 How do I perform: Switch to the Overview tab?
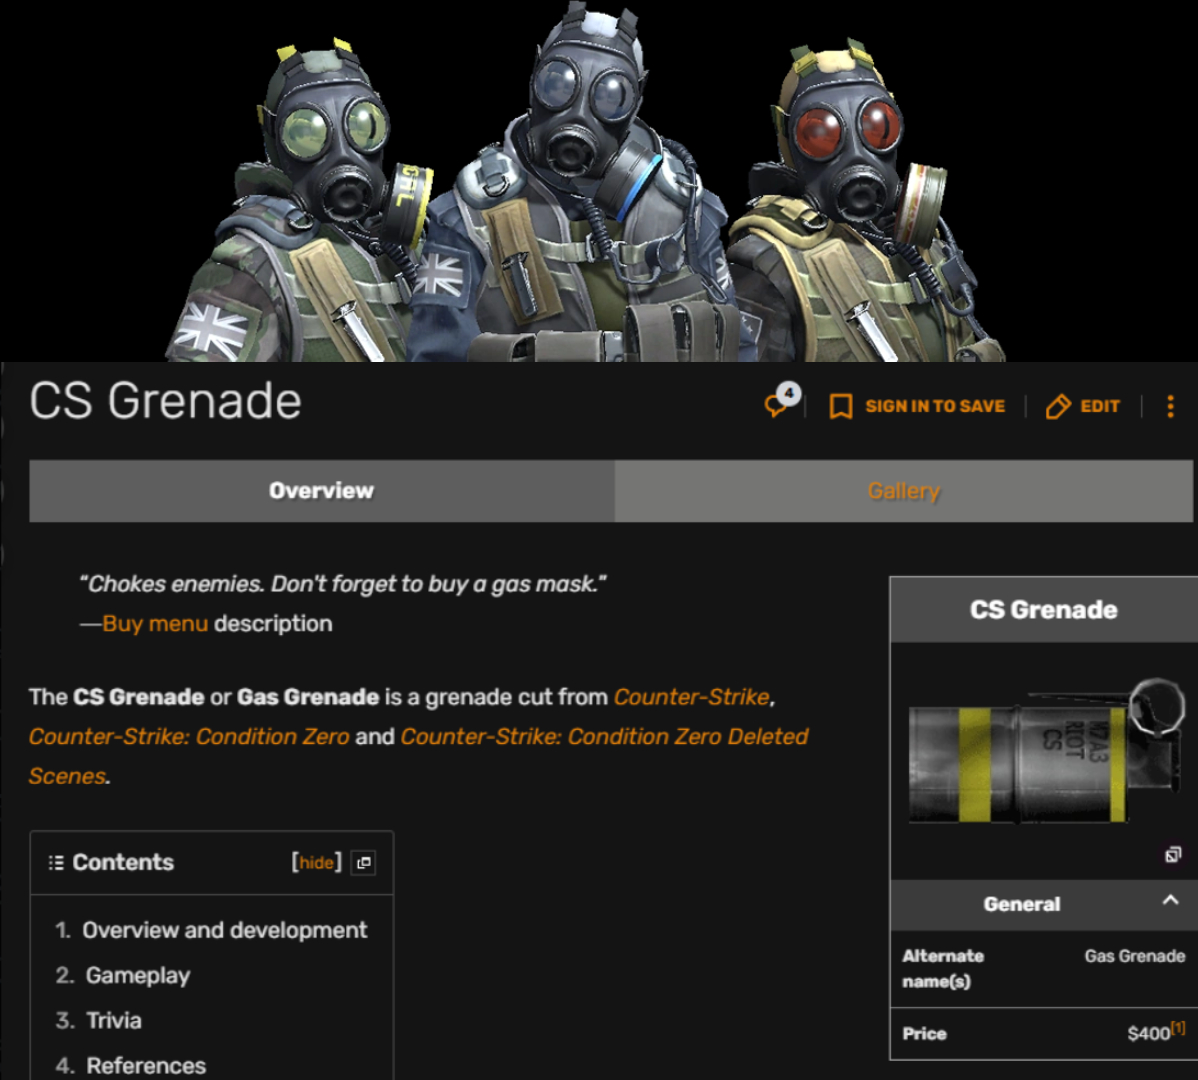click(x=322, y=491)
